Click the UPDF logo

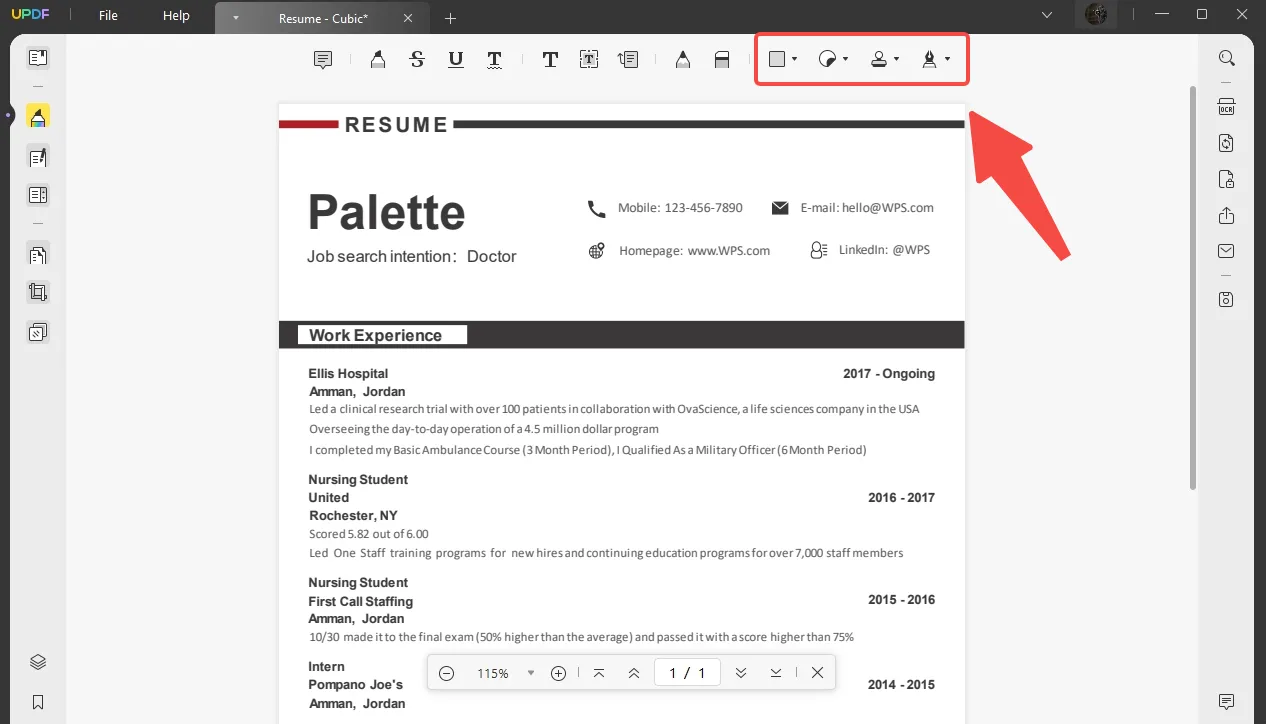point(31,16)
